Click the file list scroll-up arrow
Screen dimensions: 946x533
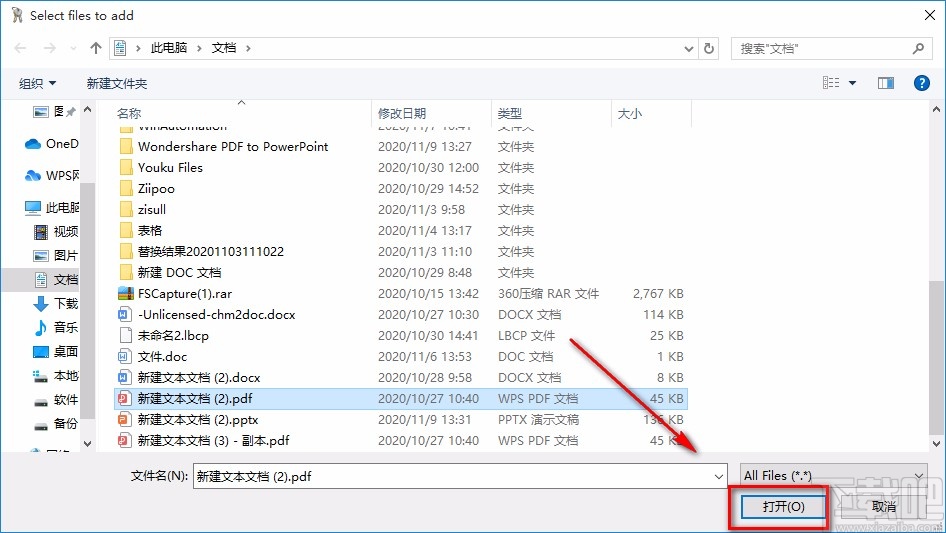[936, 109]
